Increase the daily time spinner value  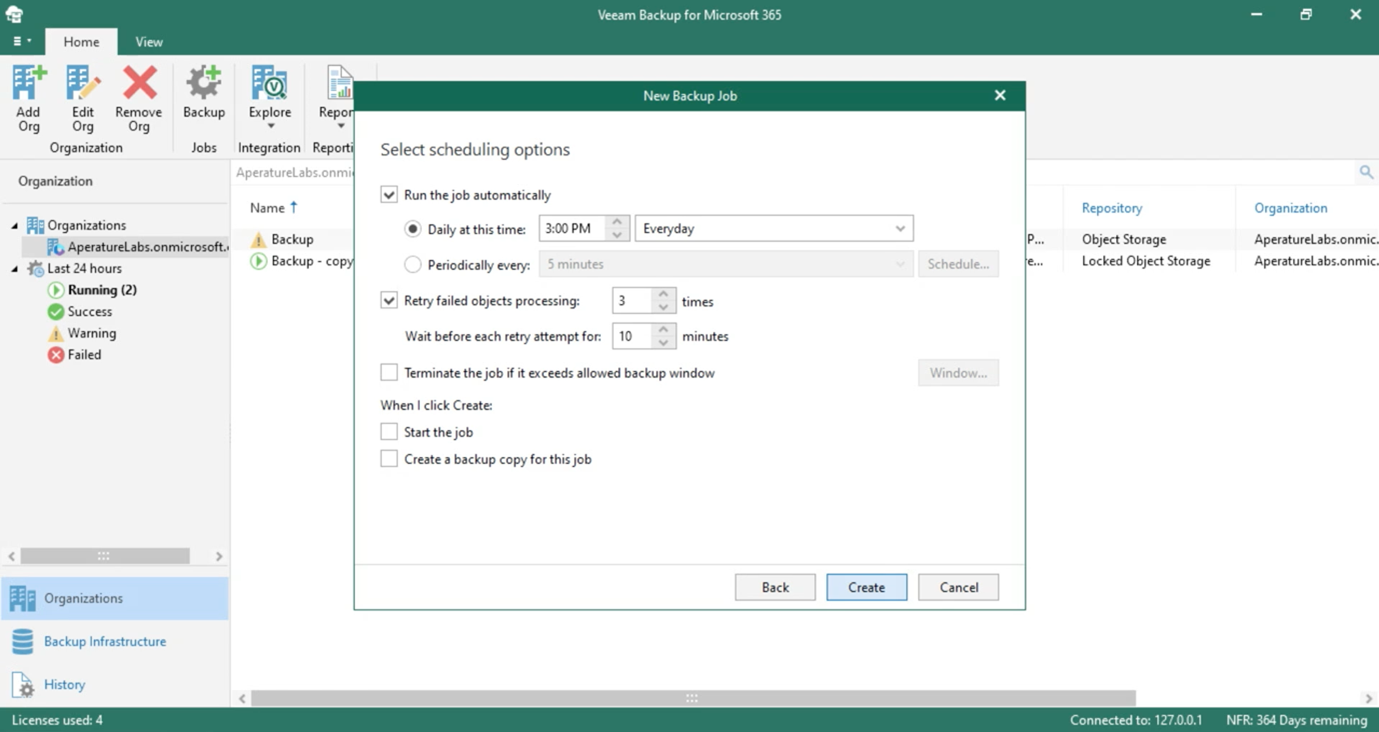click(x=617, y=222)
